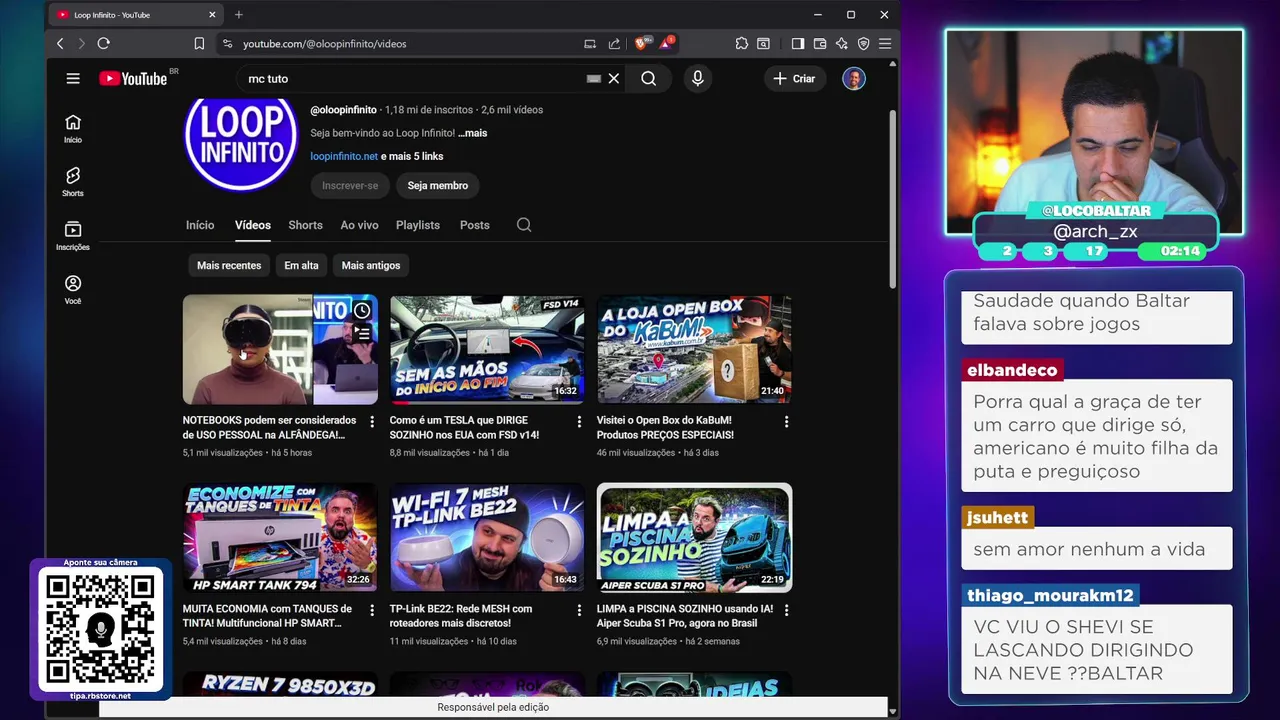
Task: Open the KaBuM Open Box thumbnail
Action: 694,349
